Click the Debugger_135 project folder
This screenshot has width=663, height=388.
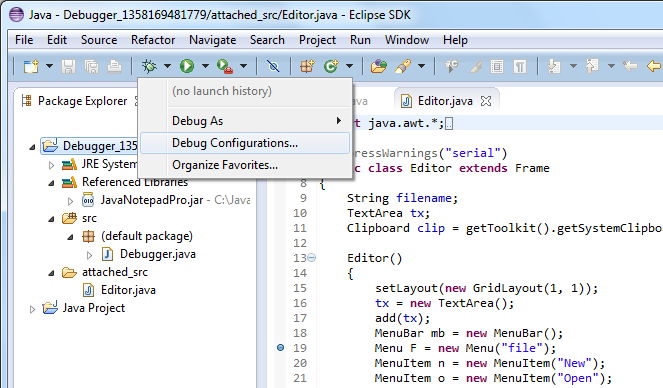pos(89,146)
